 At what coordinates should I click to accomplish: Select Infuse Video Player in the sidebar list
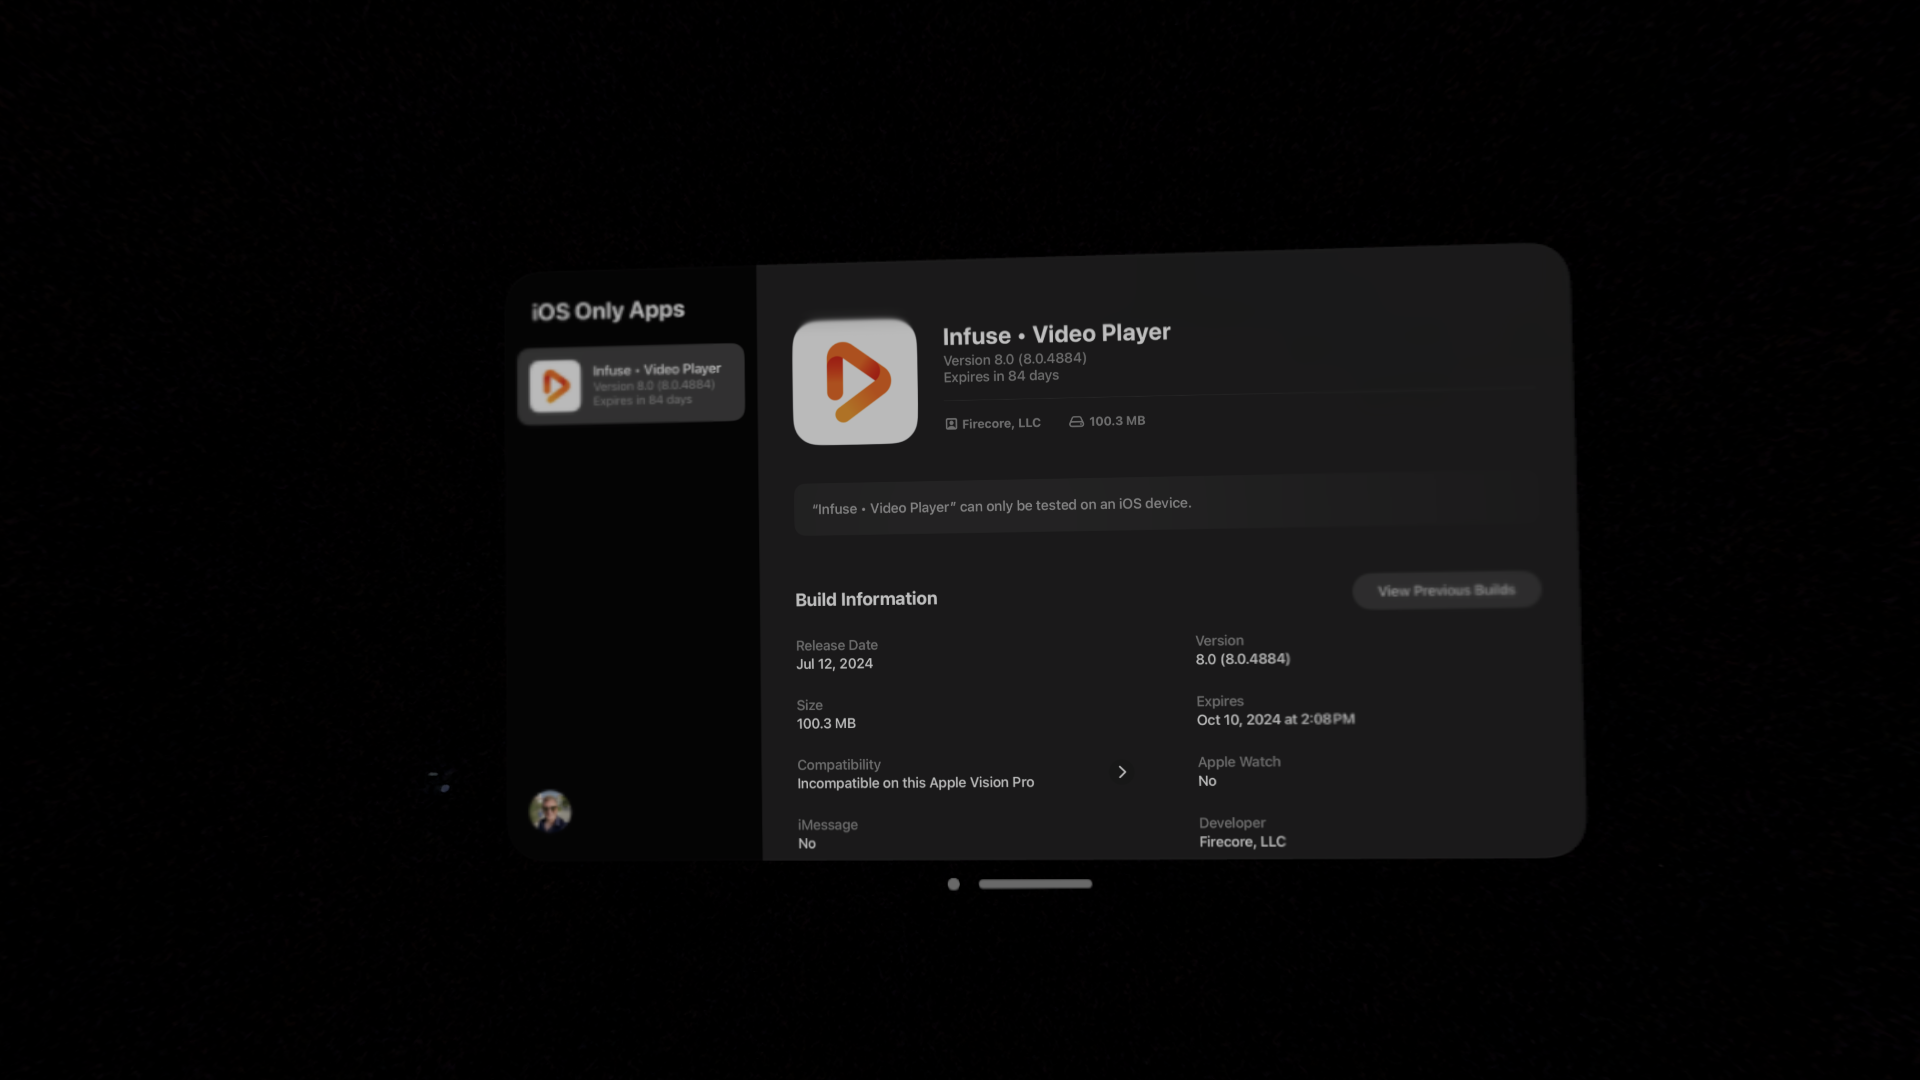coord(655,384)
